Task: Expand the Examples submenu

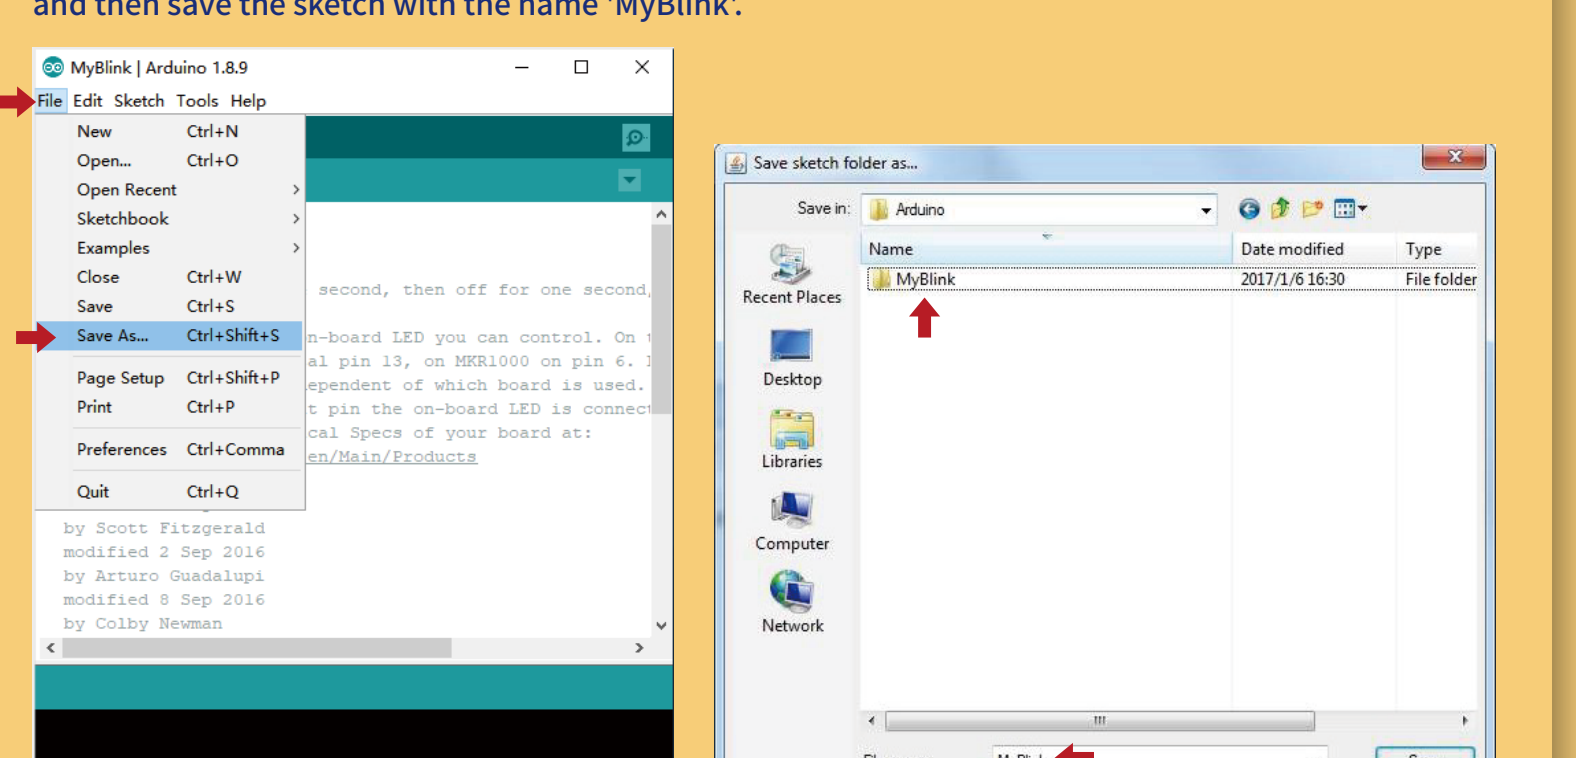Action: (x=169, y=247)
